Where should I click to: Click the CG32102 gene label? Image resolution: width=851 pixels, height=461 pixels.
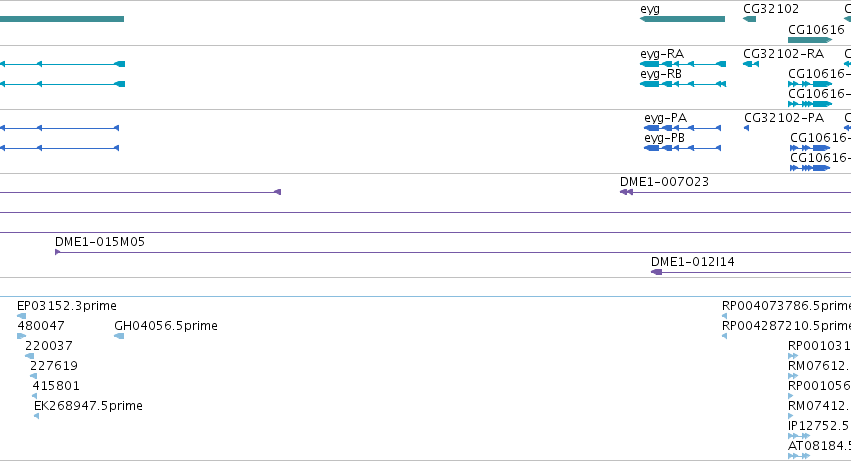(771, 9)
